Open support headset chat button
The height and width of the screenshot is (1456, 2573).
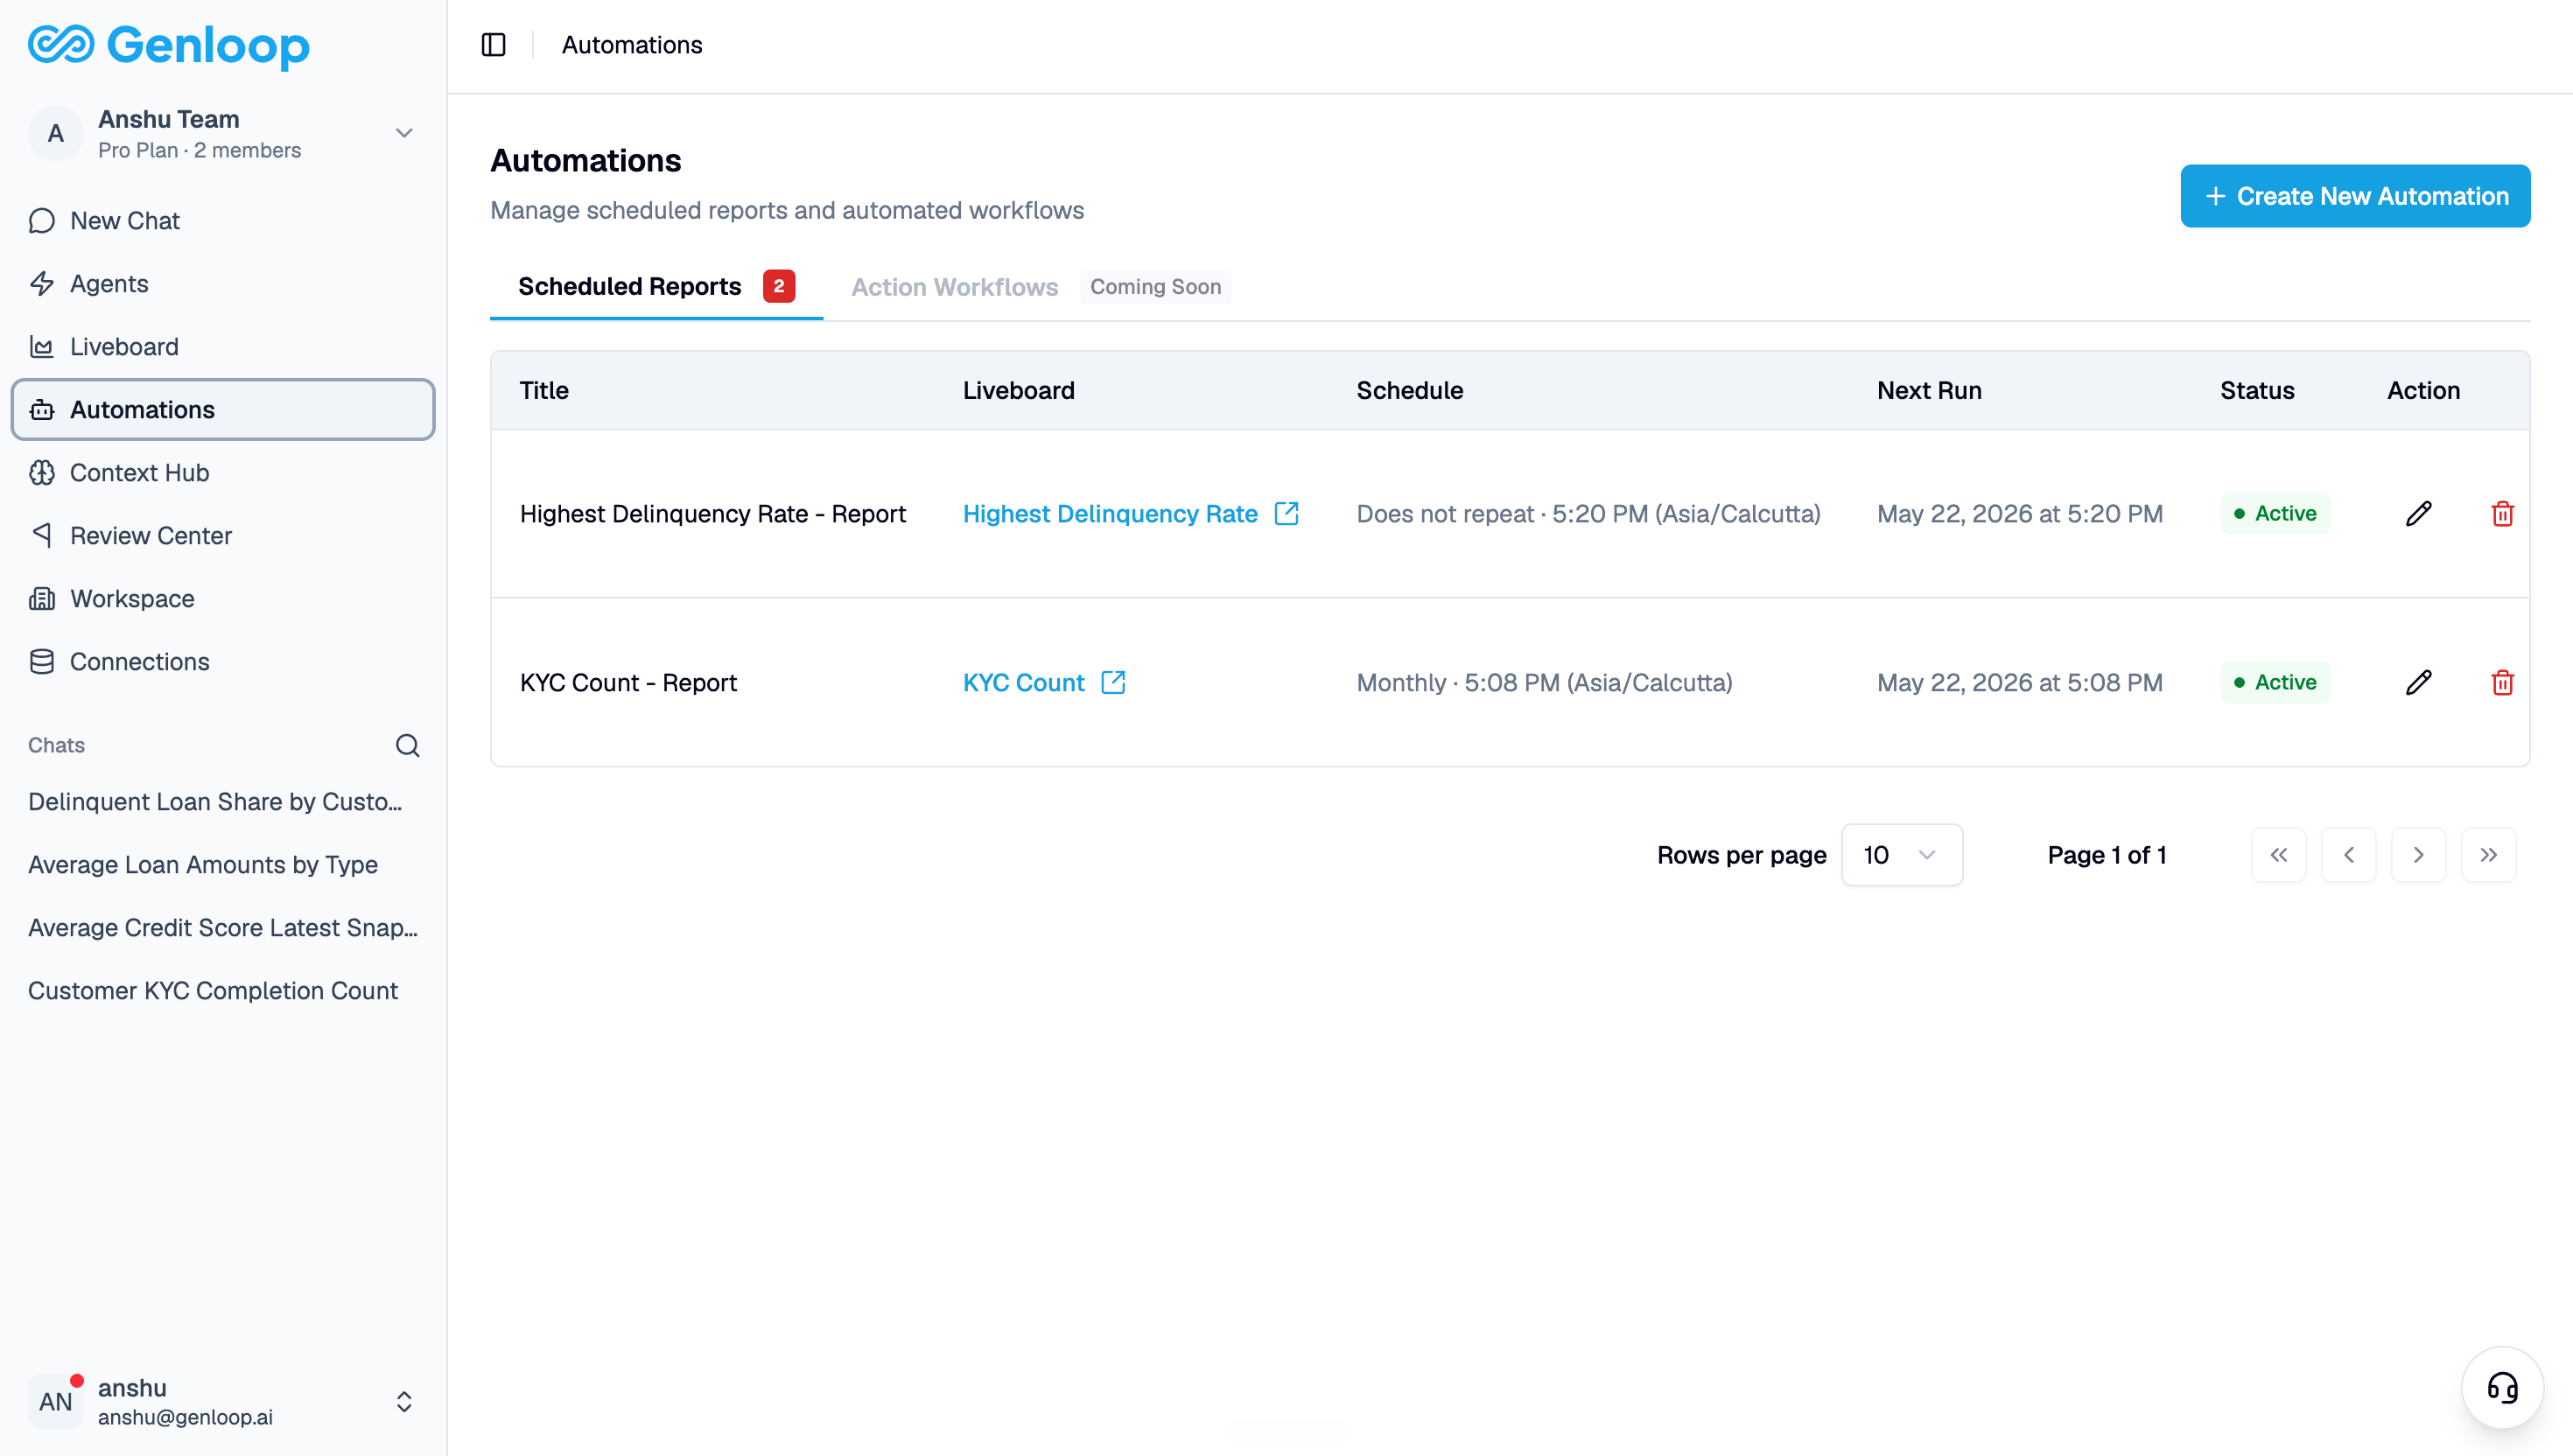tap(2502, 1388)
